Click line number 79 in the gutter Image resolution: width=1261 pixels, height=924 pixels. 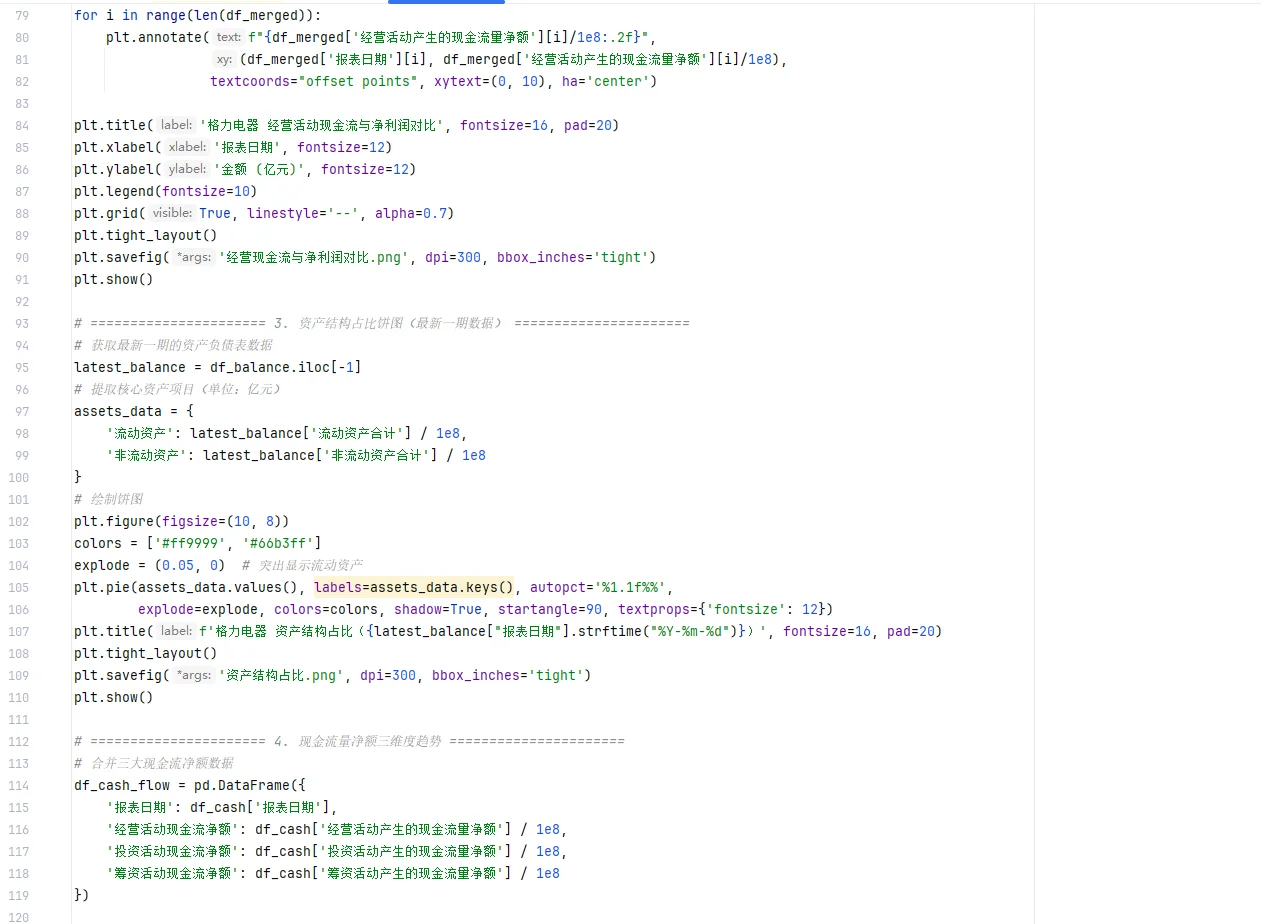[21, 16]
